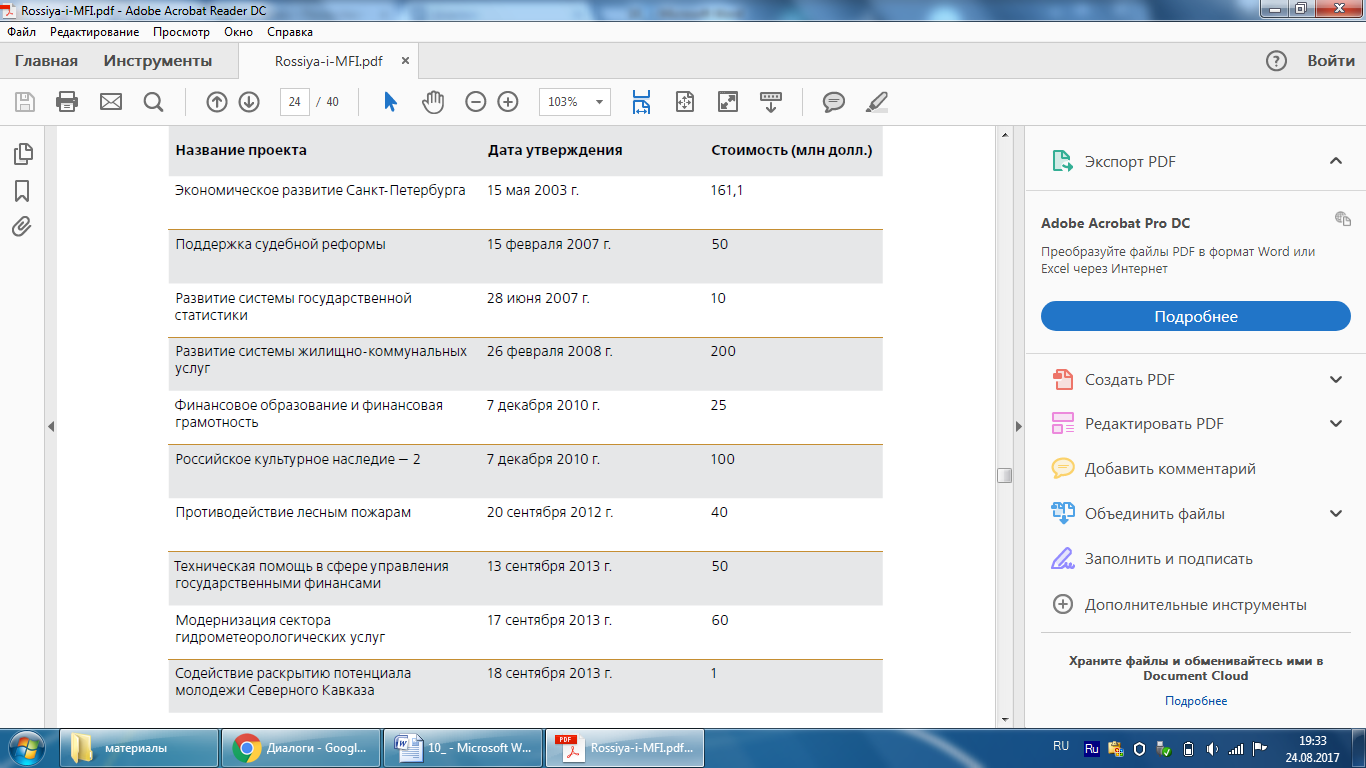Choose Заполнить и подписать tool
The width and height of the screenshot is (1366, 768).
tap(1169, 559)
